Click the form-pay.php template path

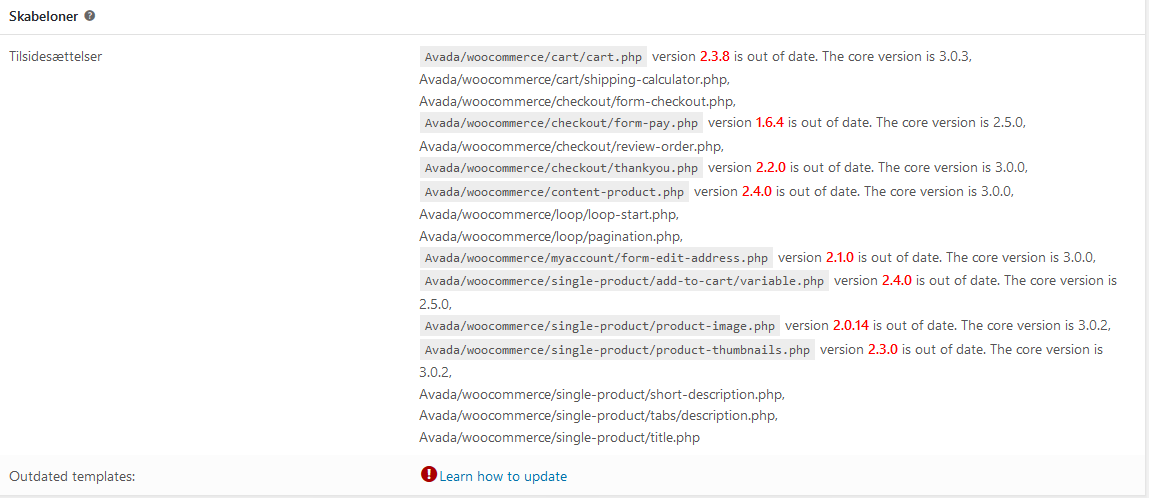click(561, 122)
